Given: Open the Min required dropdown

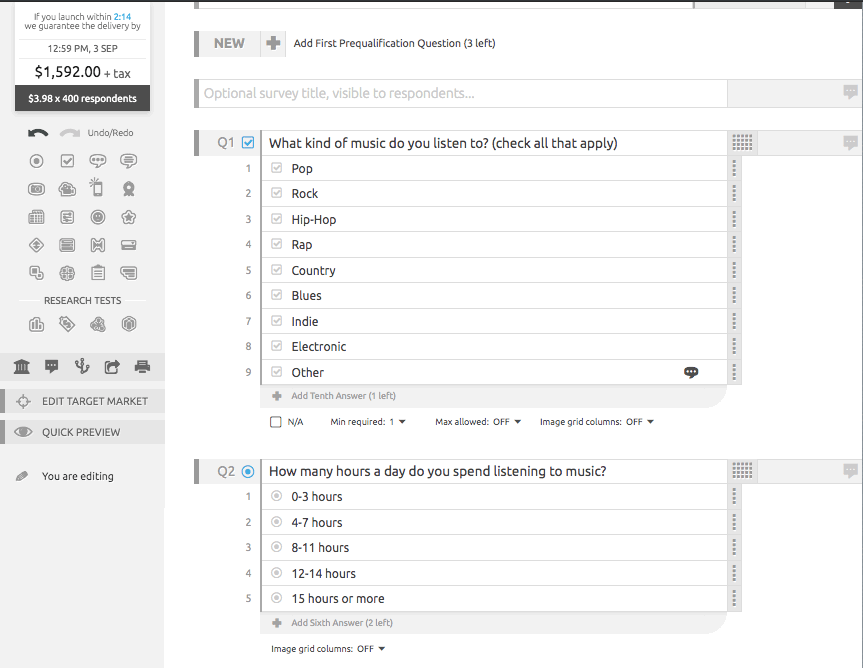Looking at the screenshot, I should 368,422.
